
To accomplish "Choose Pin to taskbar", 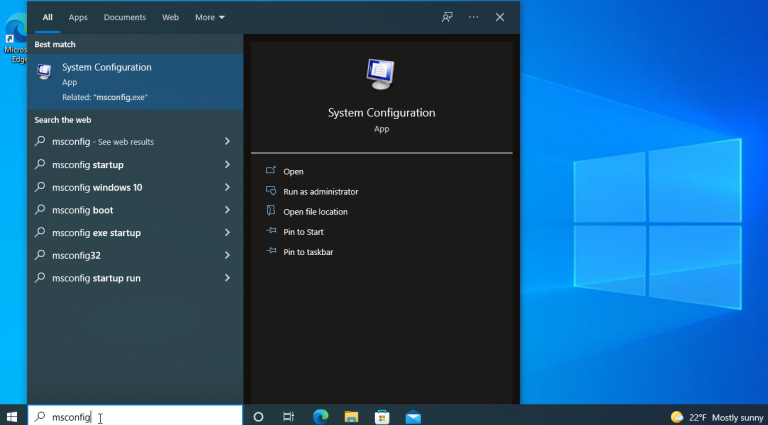I will (x=308, y=252).
